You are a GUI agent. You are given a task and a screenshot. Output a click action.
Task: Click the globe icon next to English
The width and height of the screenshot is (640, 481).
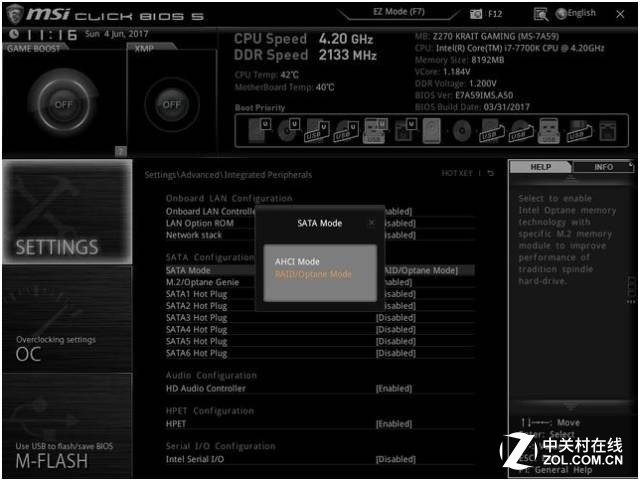coord(561,13)
